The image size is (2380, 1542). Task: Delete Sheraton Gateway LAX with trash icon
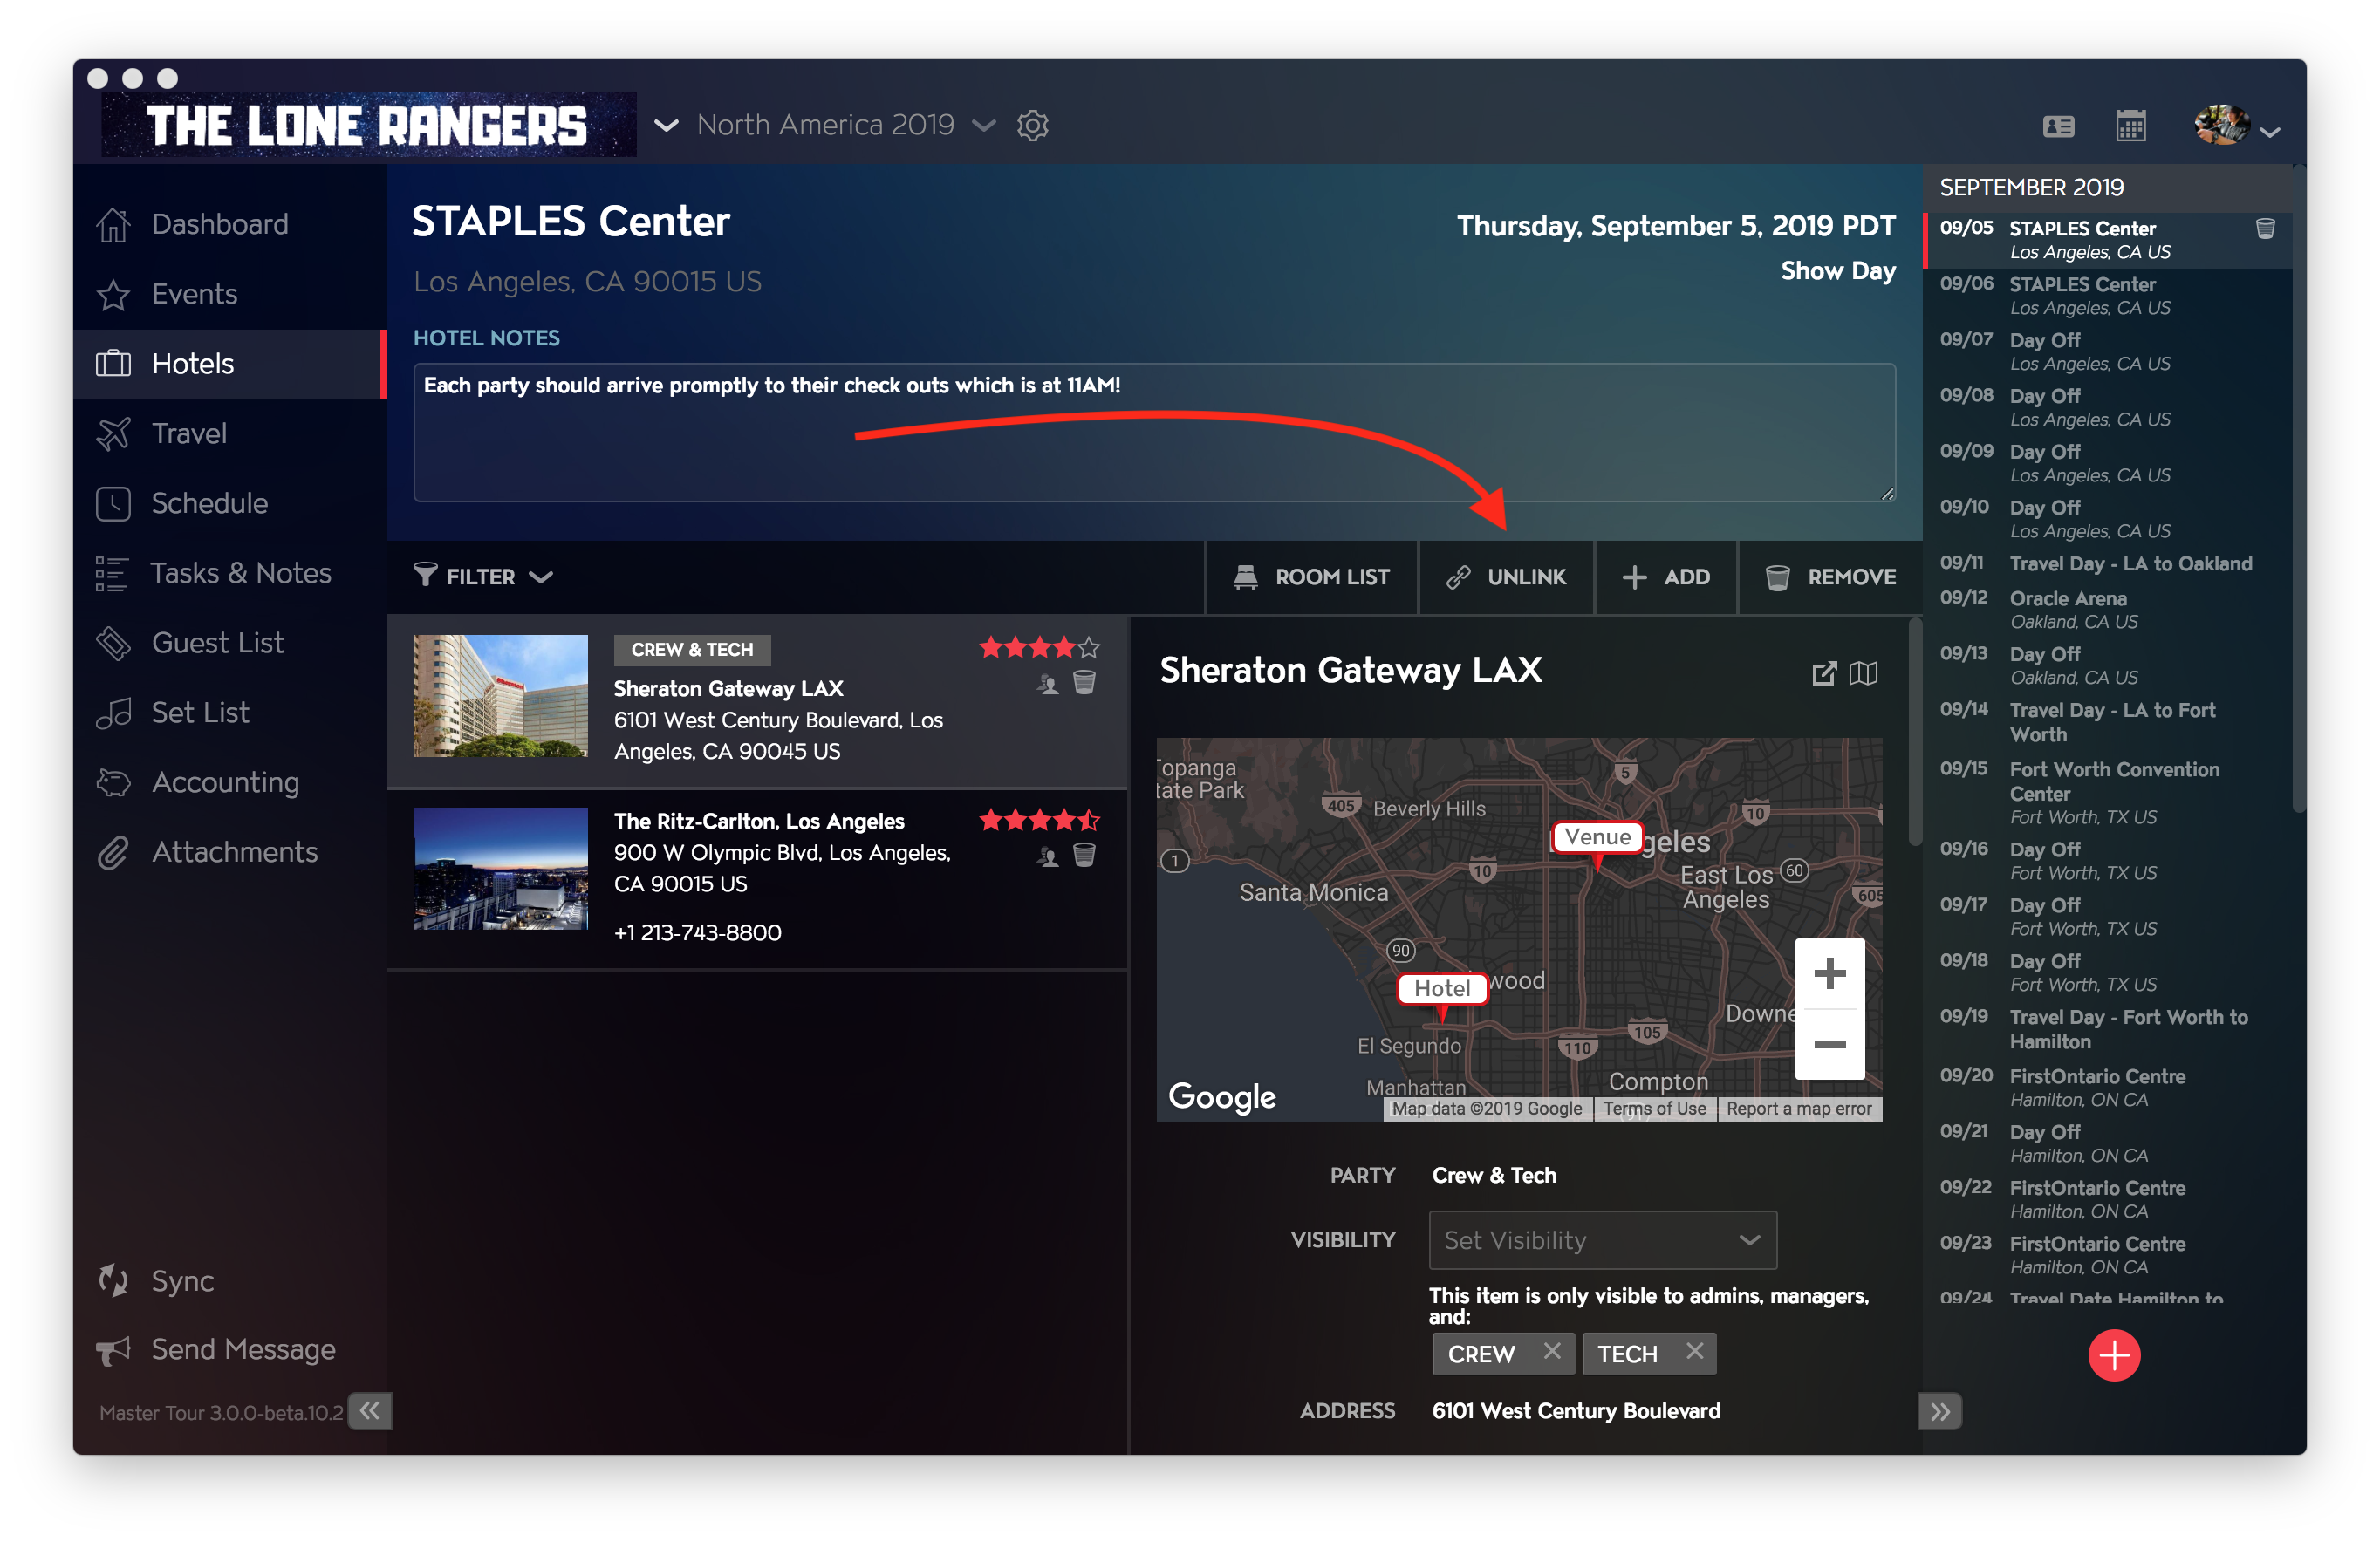click(x=1084, y=683)
